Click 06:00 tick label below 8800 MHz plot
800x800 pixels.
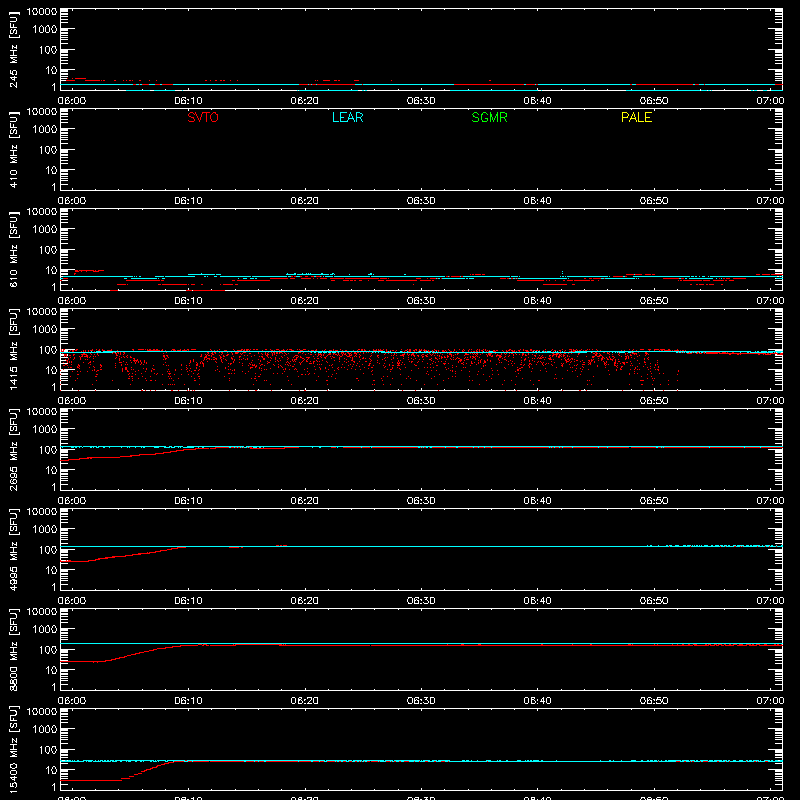pos(72,701)
